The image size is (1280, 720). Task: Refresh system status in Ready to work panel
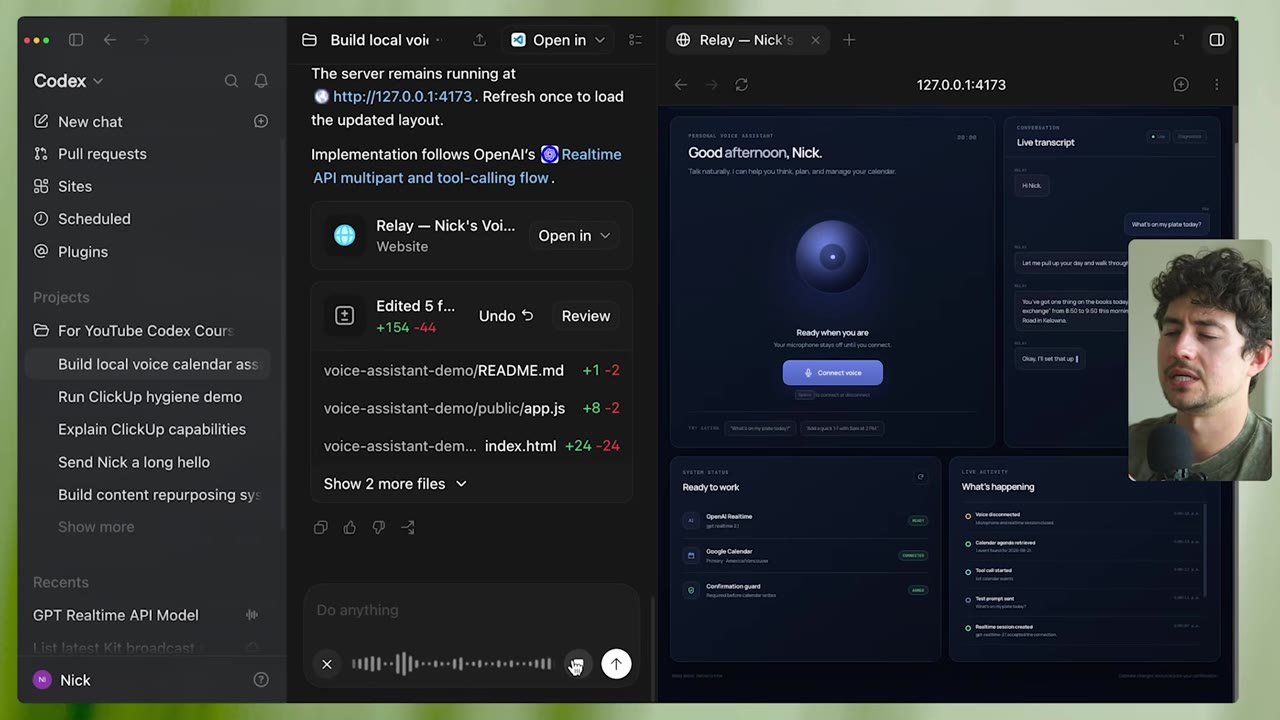coord(921,477)
